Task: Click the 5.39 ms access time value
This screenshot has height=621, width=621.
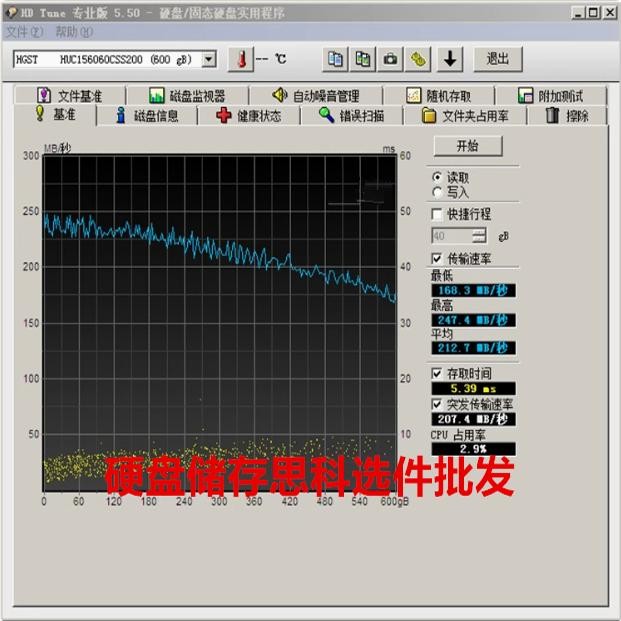Action: [x=473, y=389]
